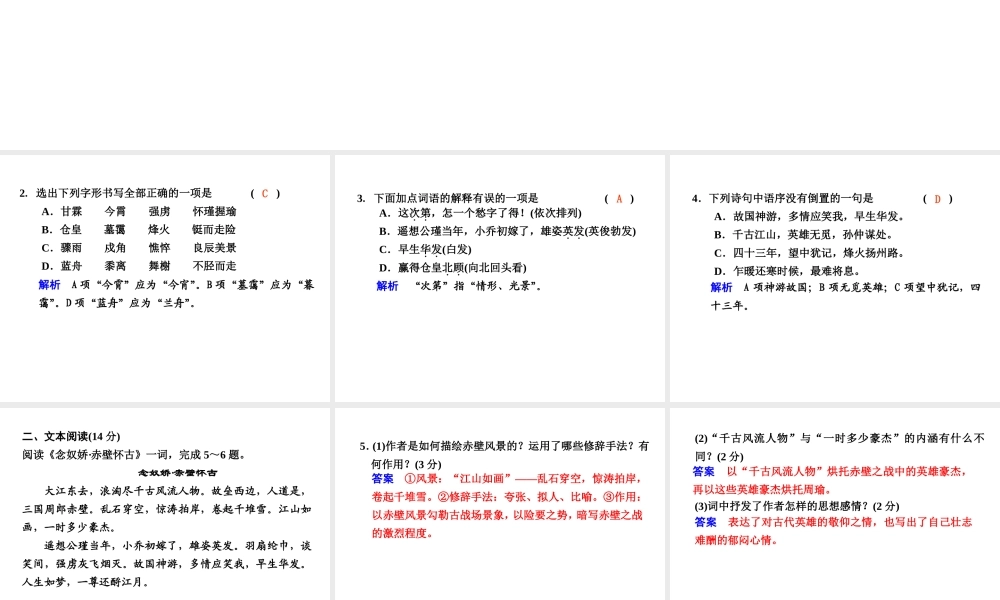This screenshot has width=1000, height=600.
Task: Select option 遥想公瑾当年 with 英俊勃发 explanation
Action: coord(508,231)
